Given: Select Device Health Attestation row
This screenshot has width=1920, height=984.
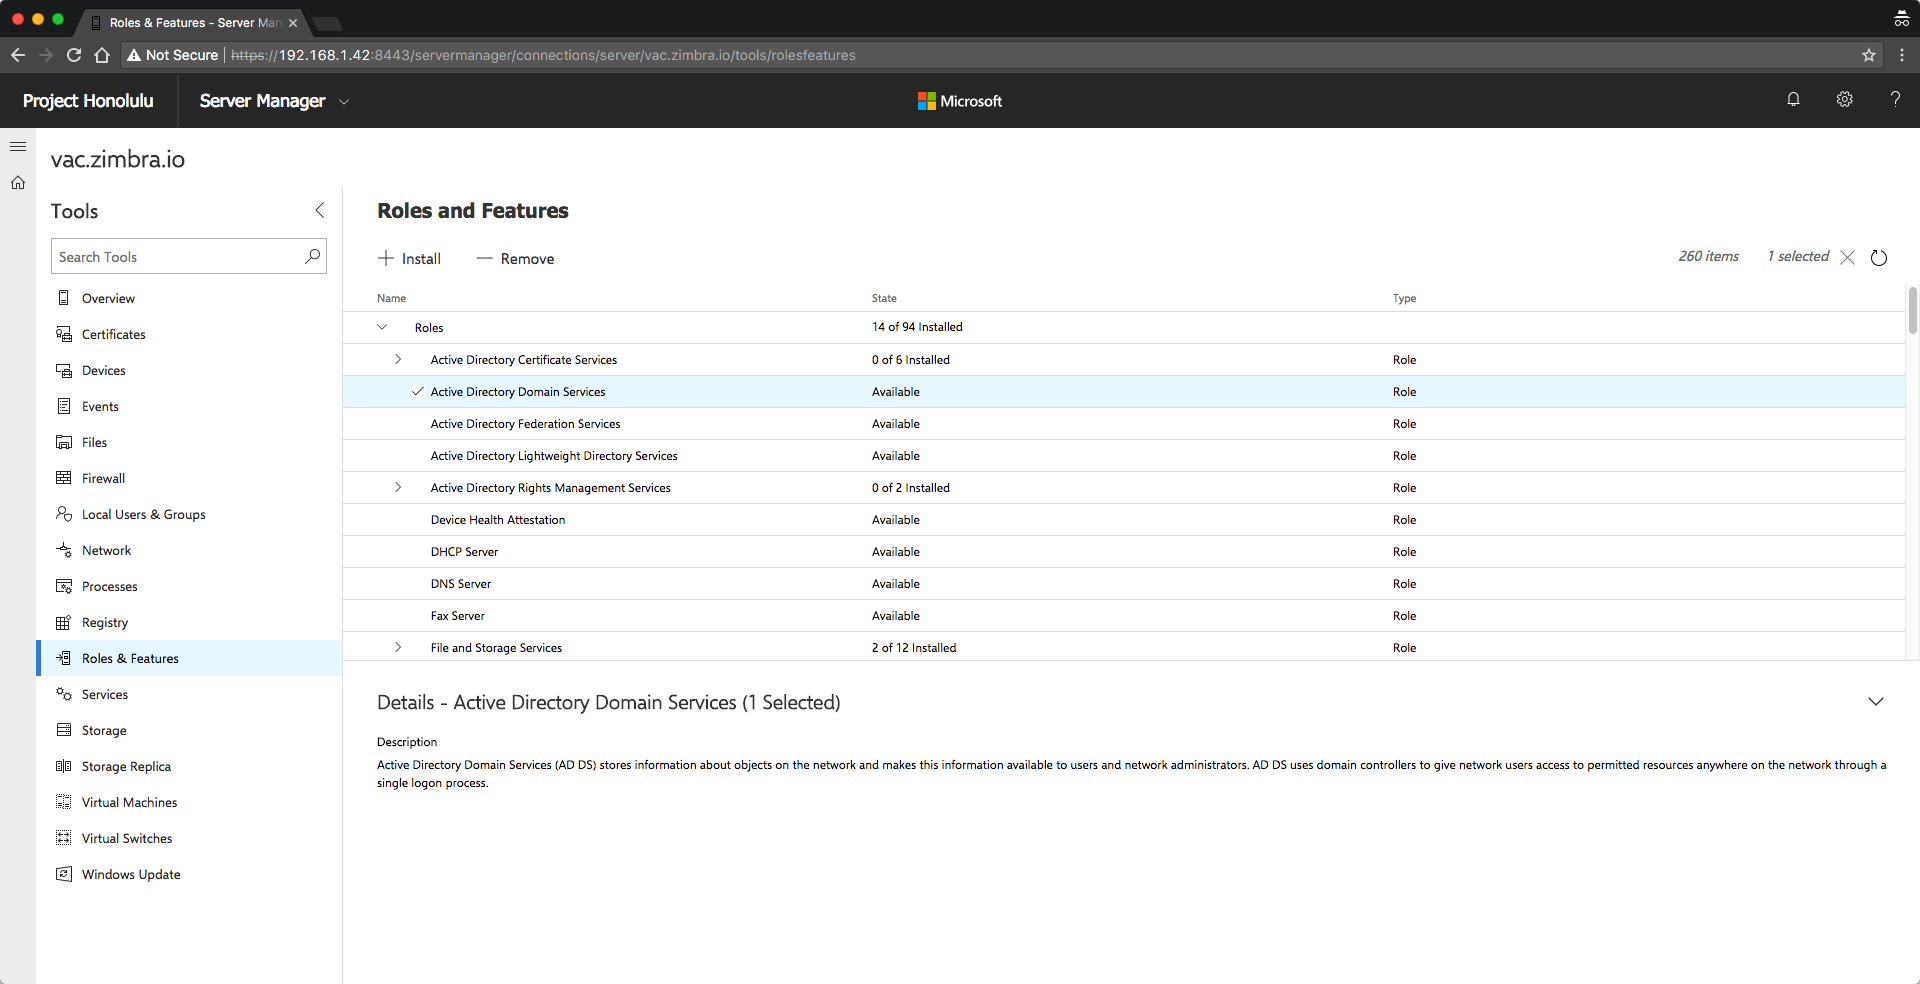Looking at the screenshot, I should coord(1124,520).
